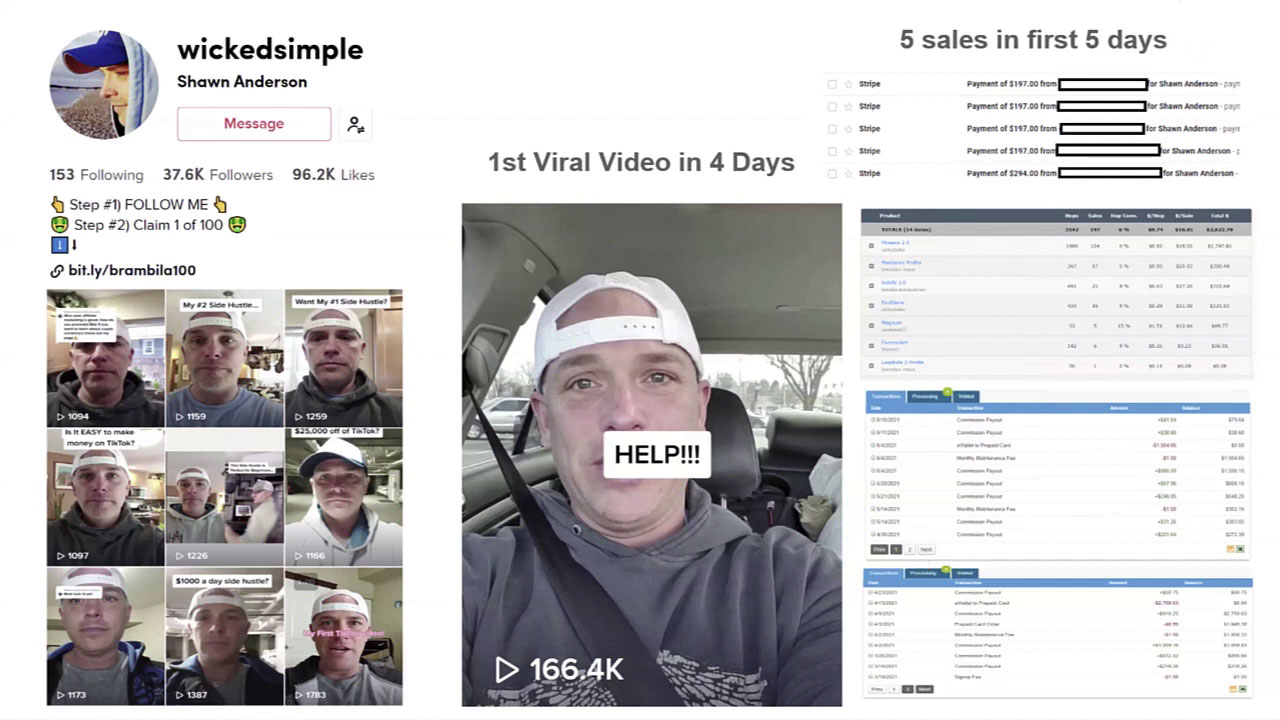This screenshot has width=1280, height=720.
Task: Click the Message button
Action: coord(254,123)
